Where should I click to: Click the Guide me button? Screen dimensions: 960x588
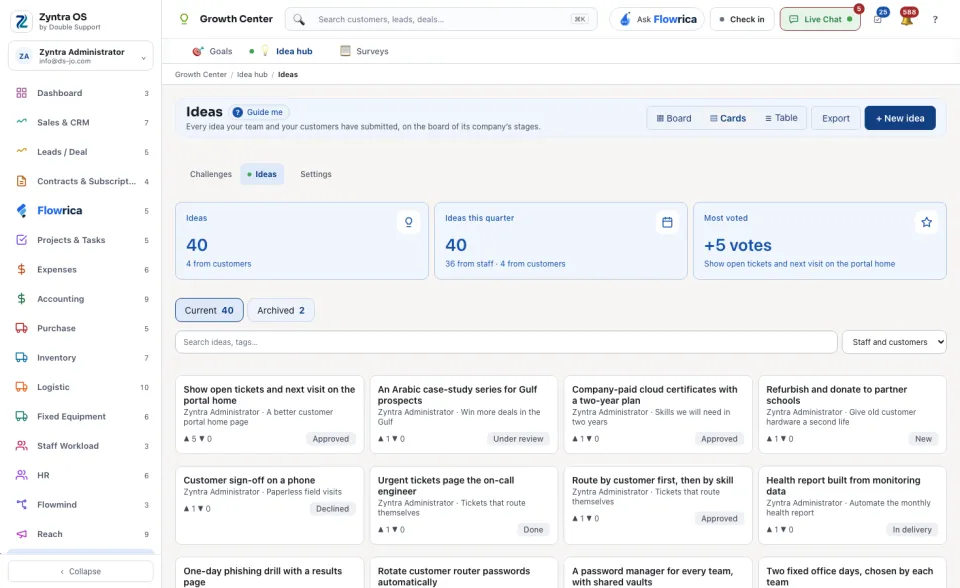click(x=258, y=112)
